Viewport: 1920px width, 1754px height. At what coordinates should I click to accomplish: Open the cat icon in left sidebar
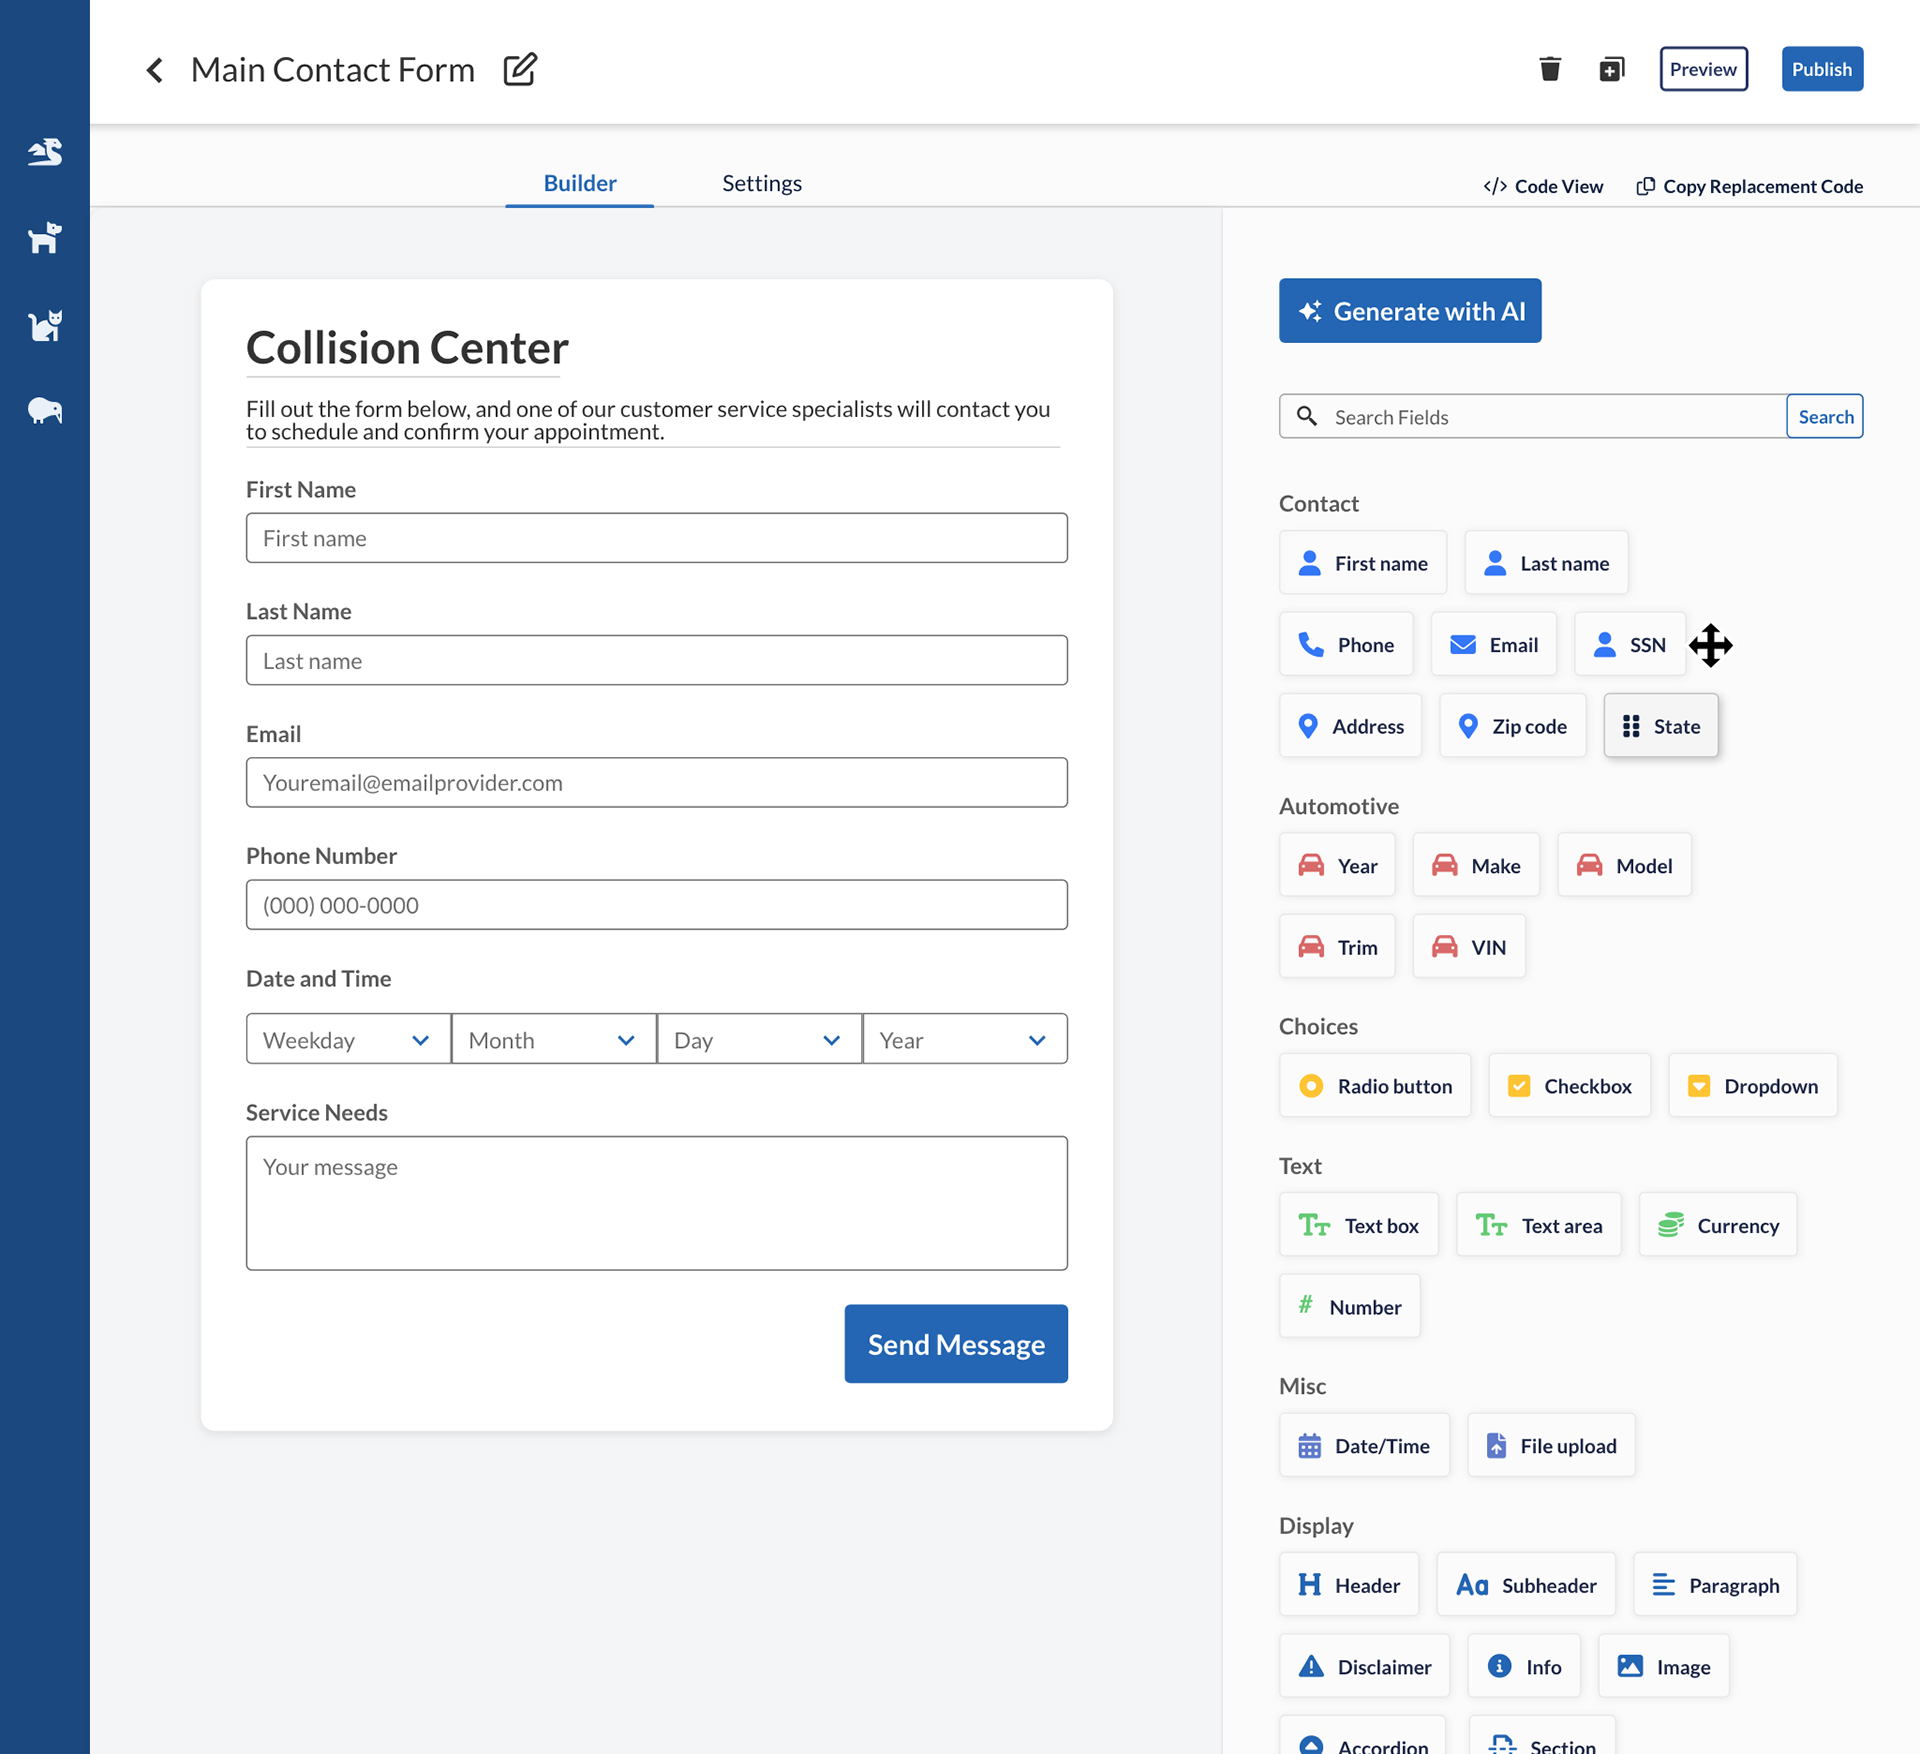click(45, 325)
